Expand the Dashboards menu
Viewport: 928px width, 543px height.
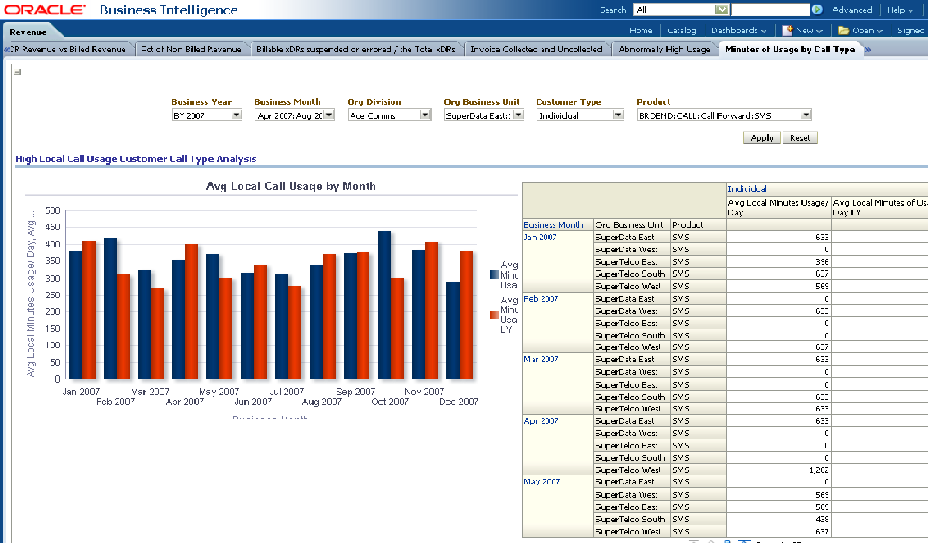(739, 30)
